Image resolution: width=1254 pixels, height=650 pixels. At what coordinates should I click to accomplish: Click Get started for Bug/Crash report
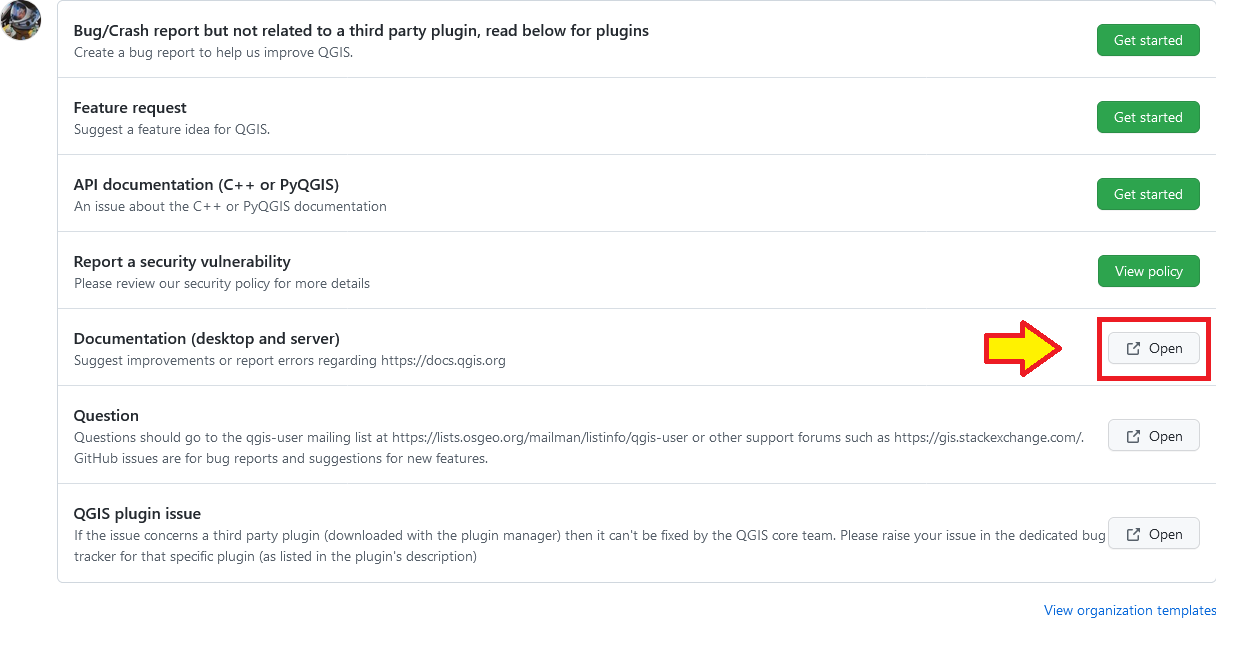pyautogui.click(x=1148, y=40)
